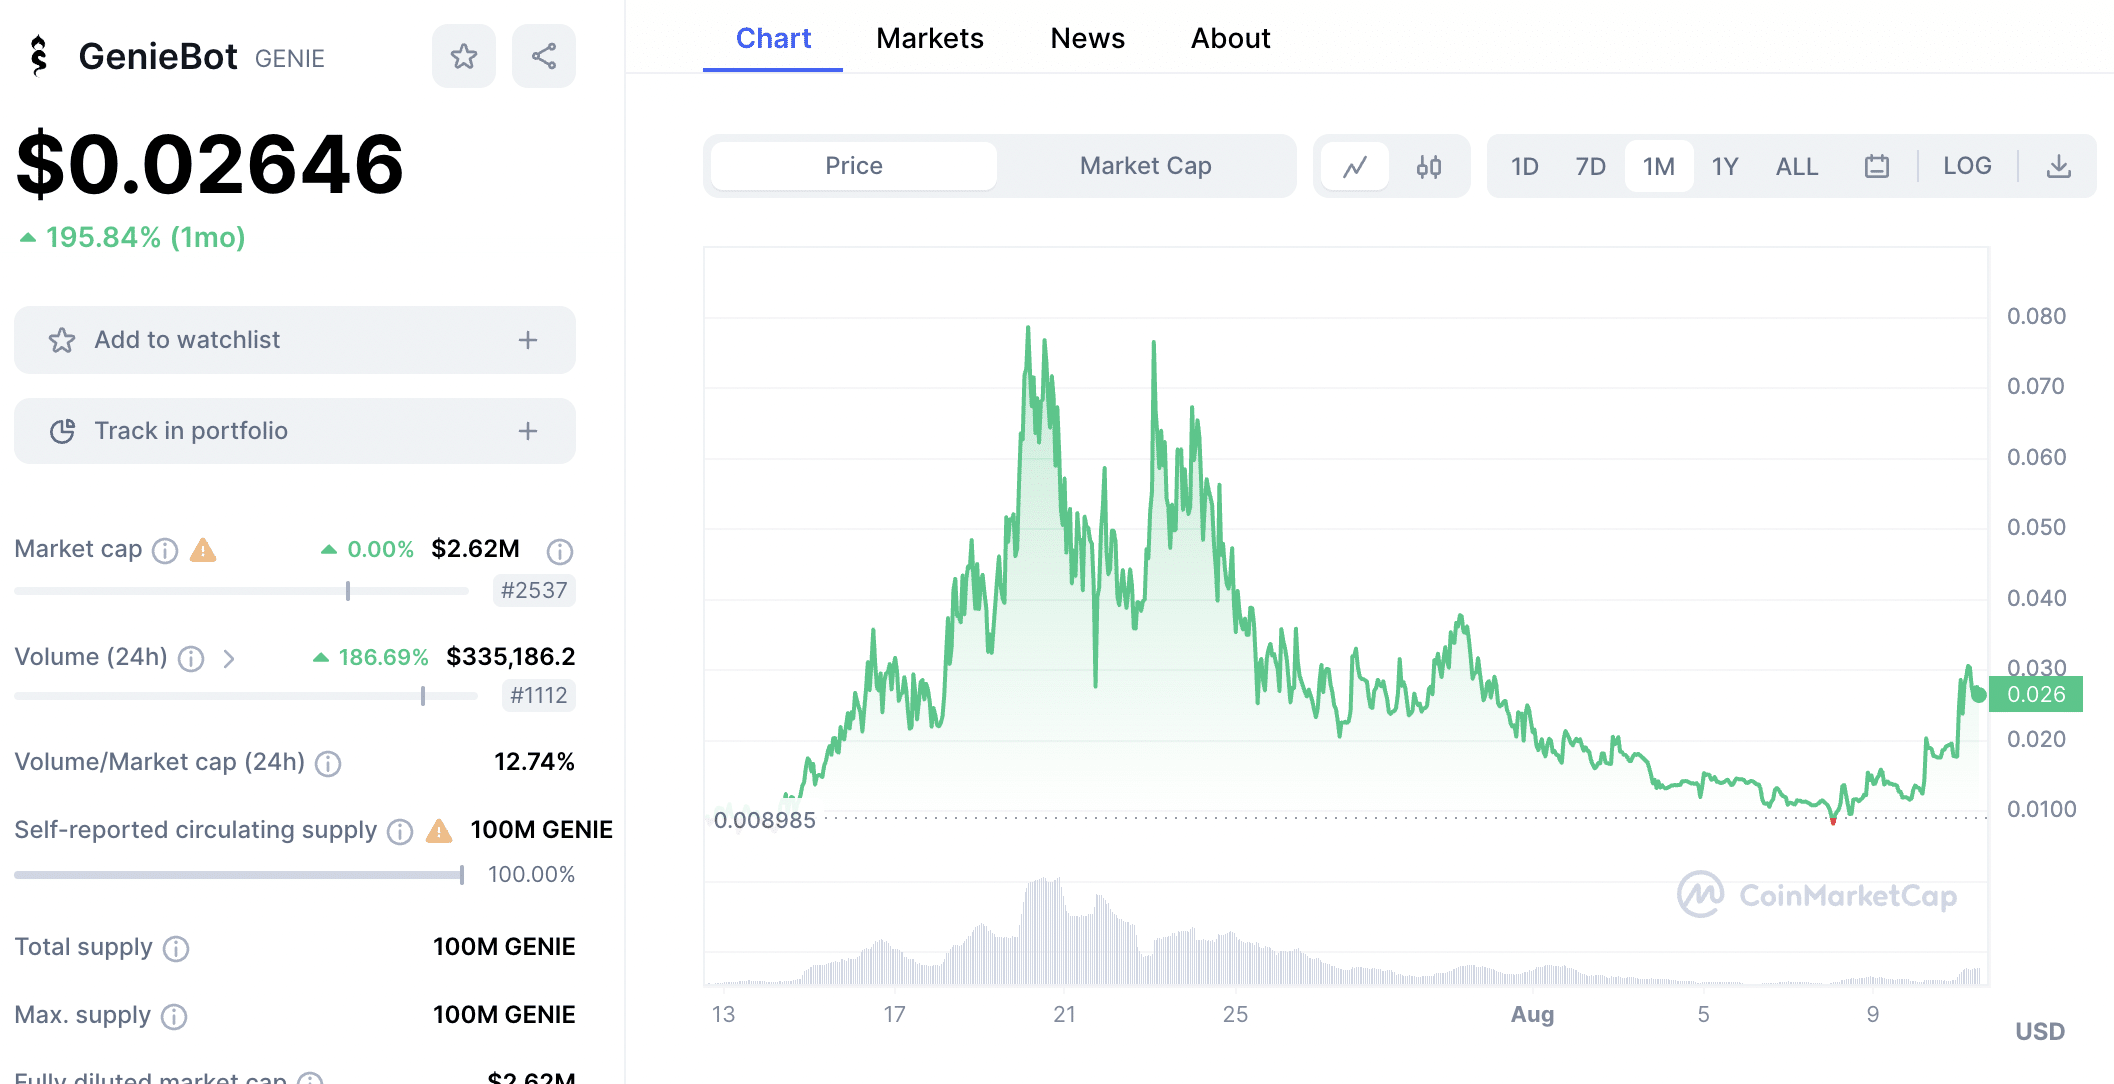Set chart range to ALL
The width and height of the screenshot is (2114, 1084).
(1797, 166)
